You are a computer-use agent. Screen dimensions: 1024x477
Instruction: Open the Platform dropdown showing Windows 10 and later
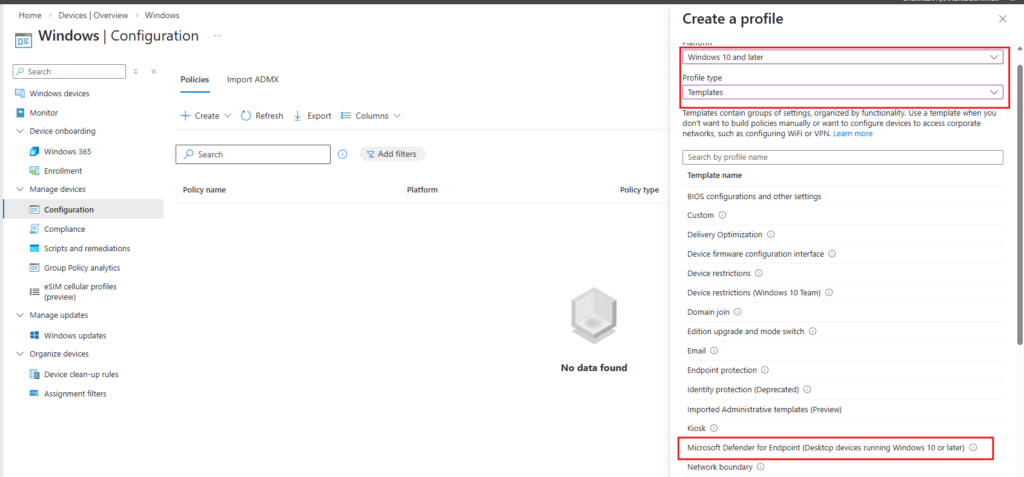pyautogui.click(x=842, y=58)
